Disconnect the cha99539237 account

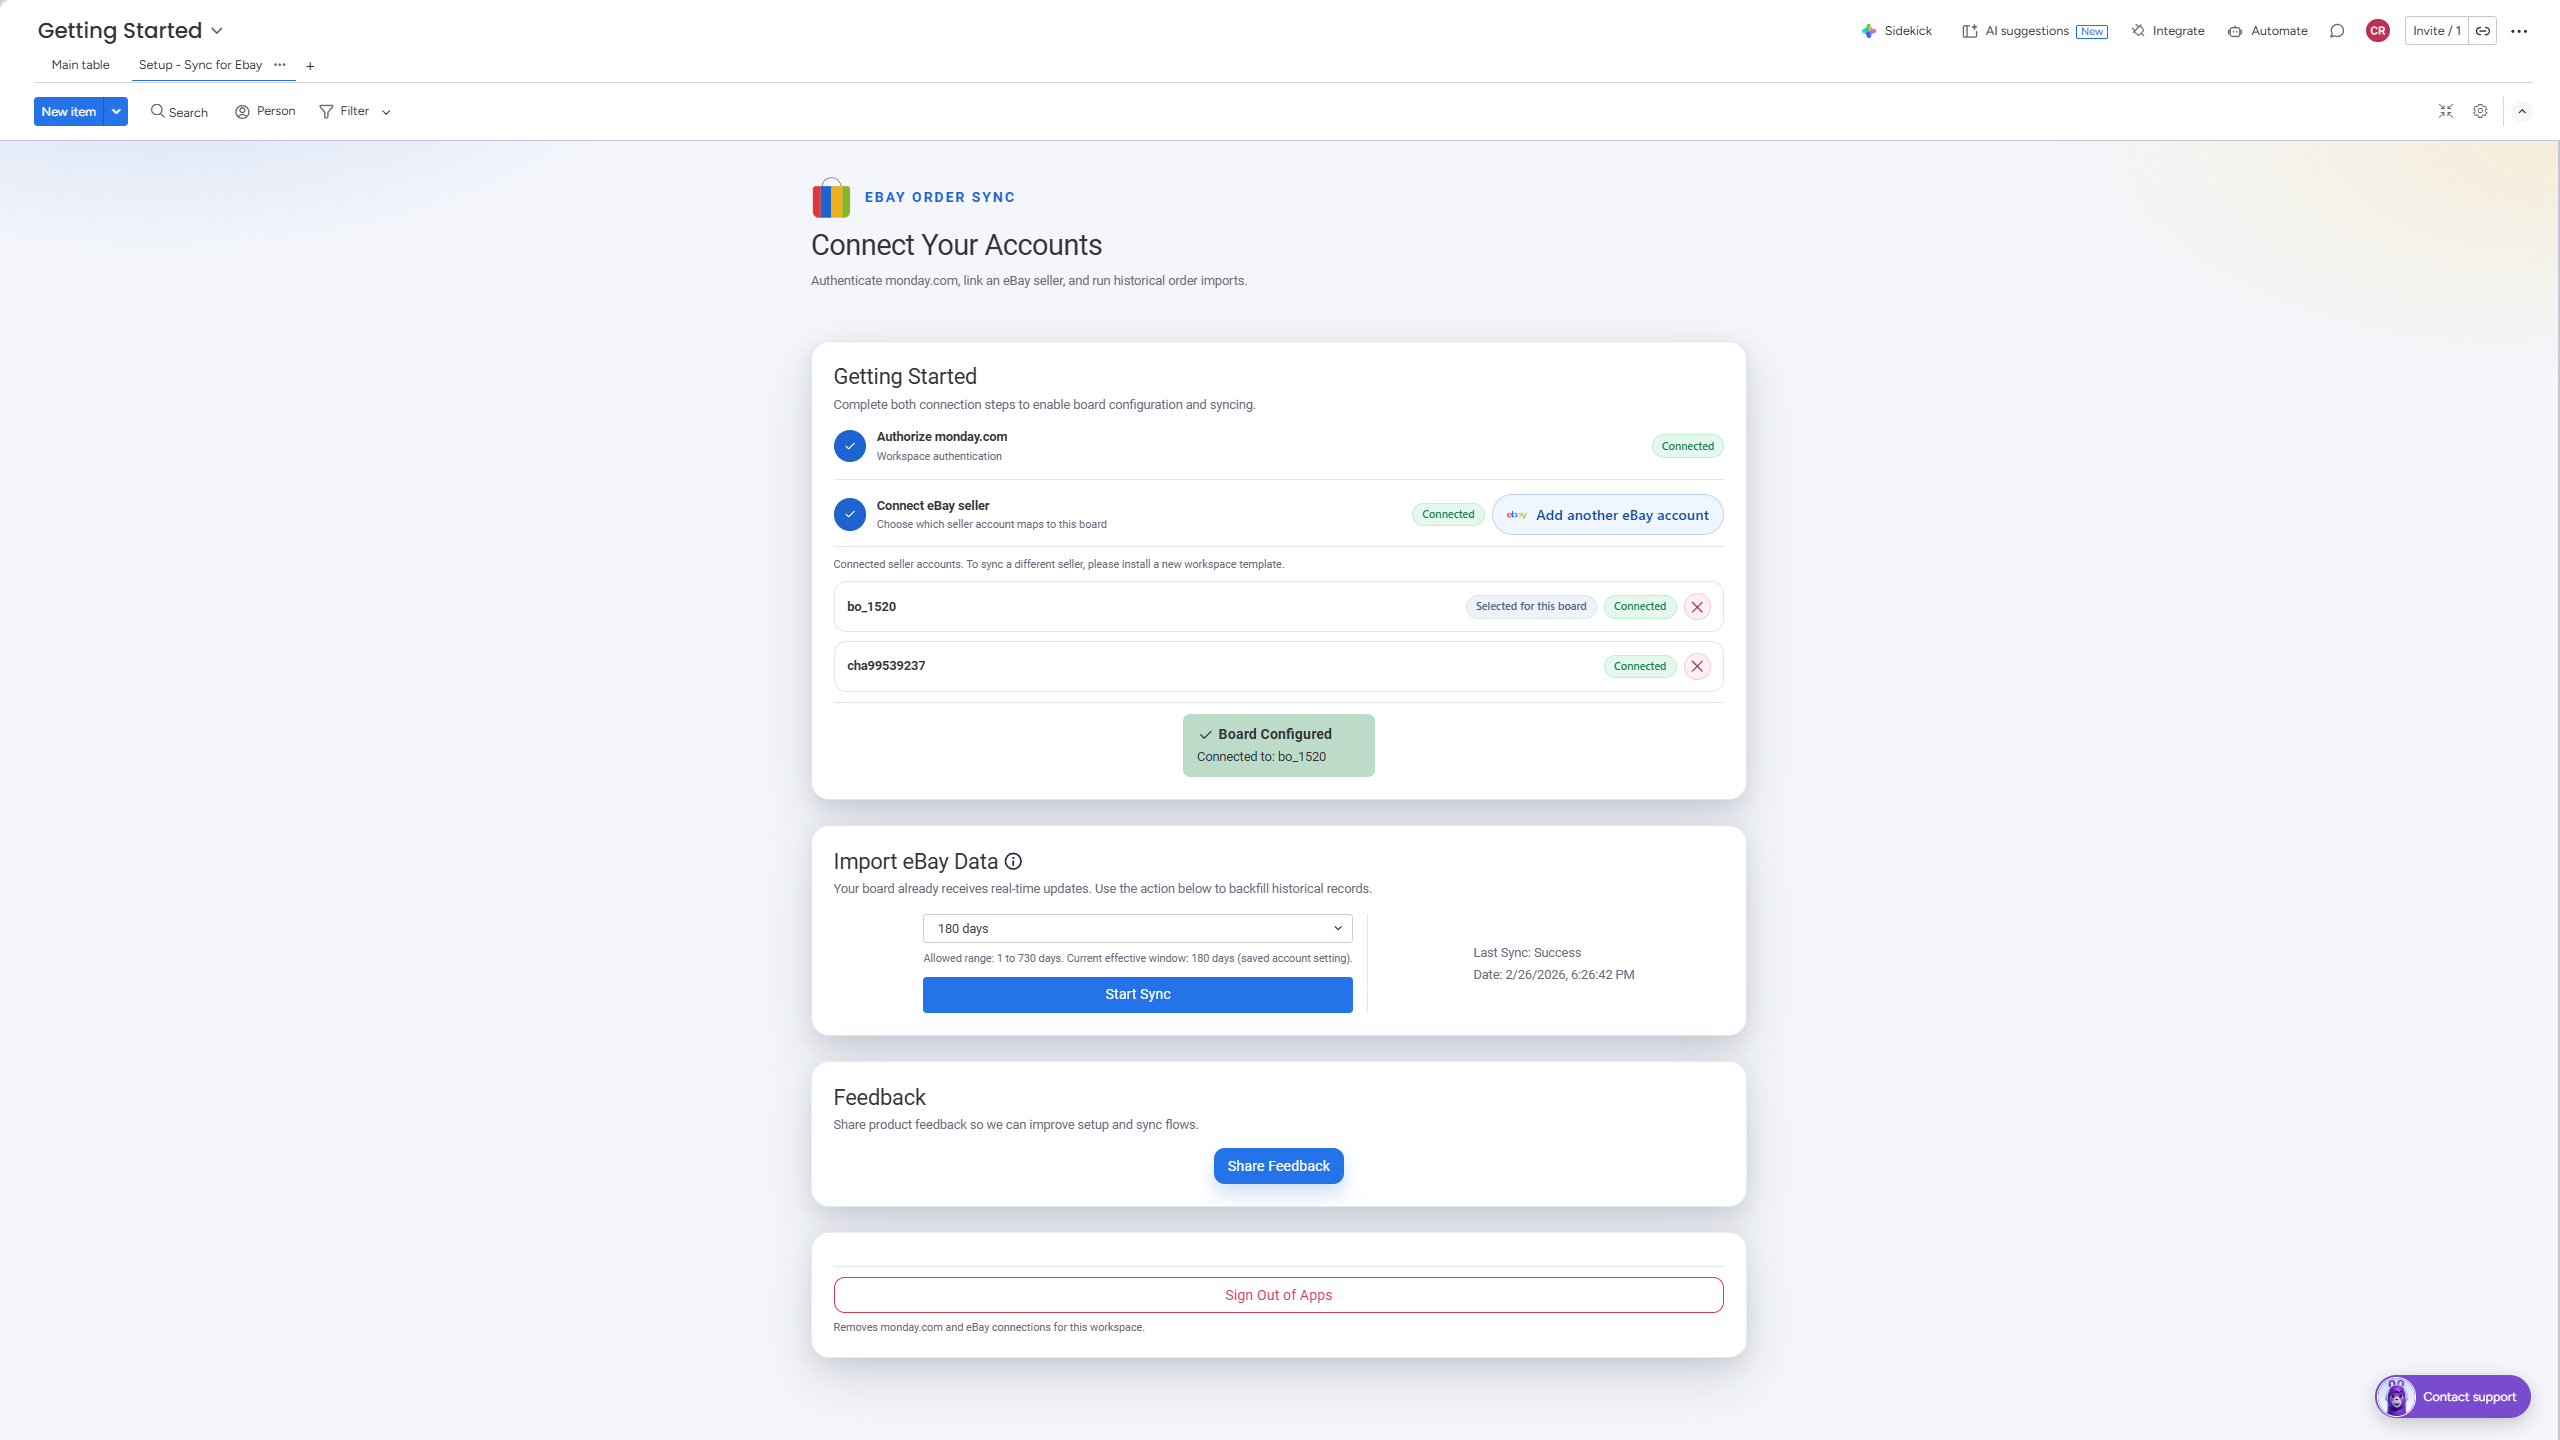(1697, 665)
